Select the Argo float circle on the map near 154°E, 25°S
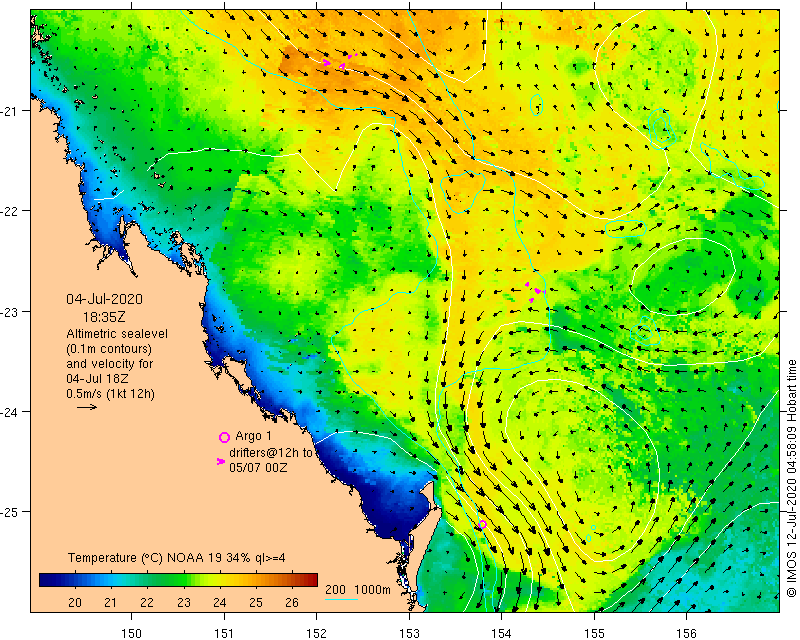 [483, 524]
